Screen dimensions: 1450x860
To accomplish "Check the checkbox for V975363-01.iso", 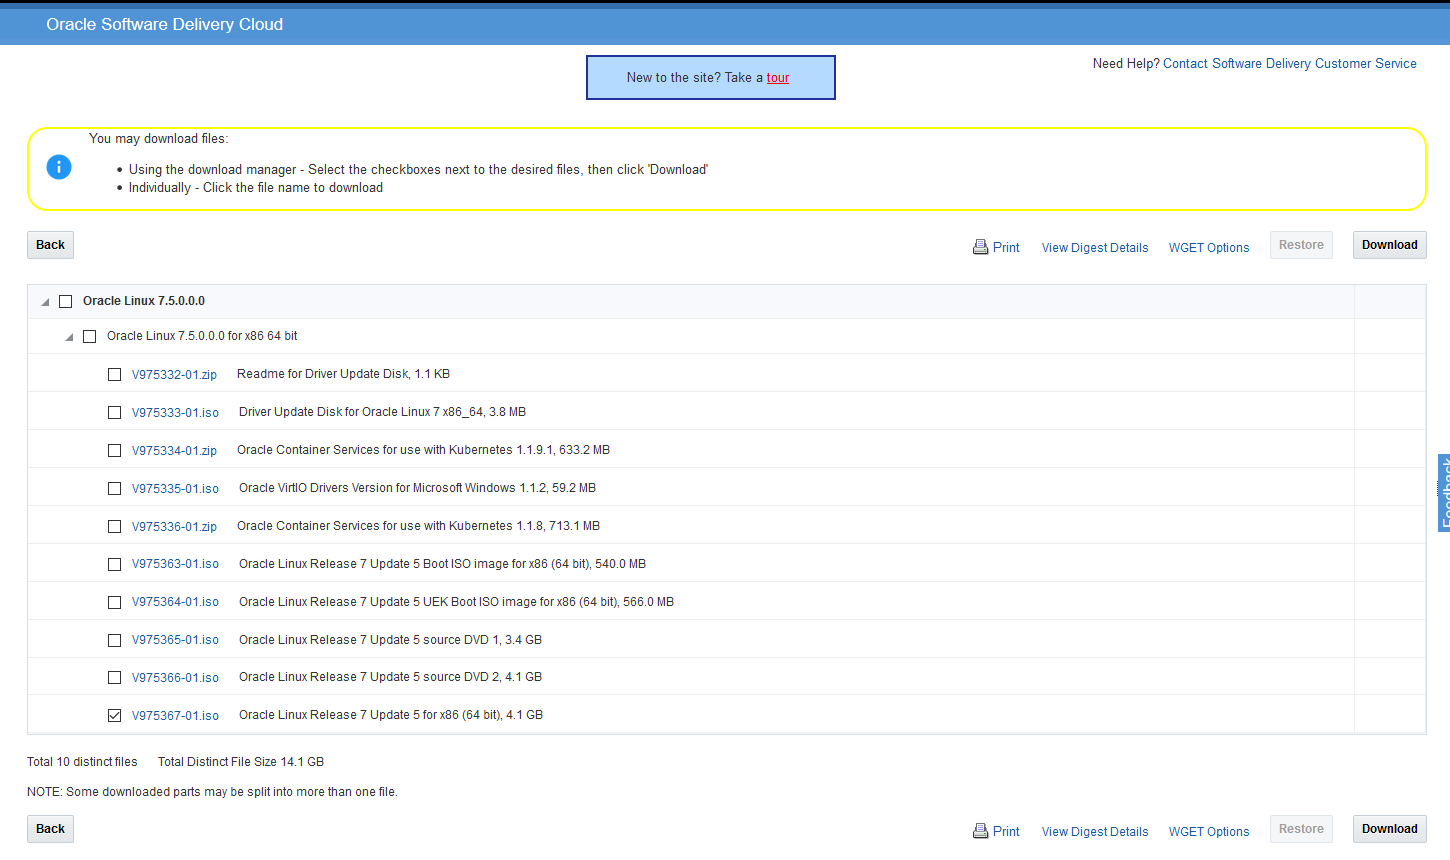I will click(114, 563).
